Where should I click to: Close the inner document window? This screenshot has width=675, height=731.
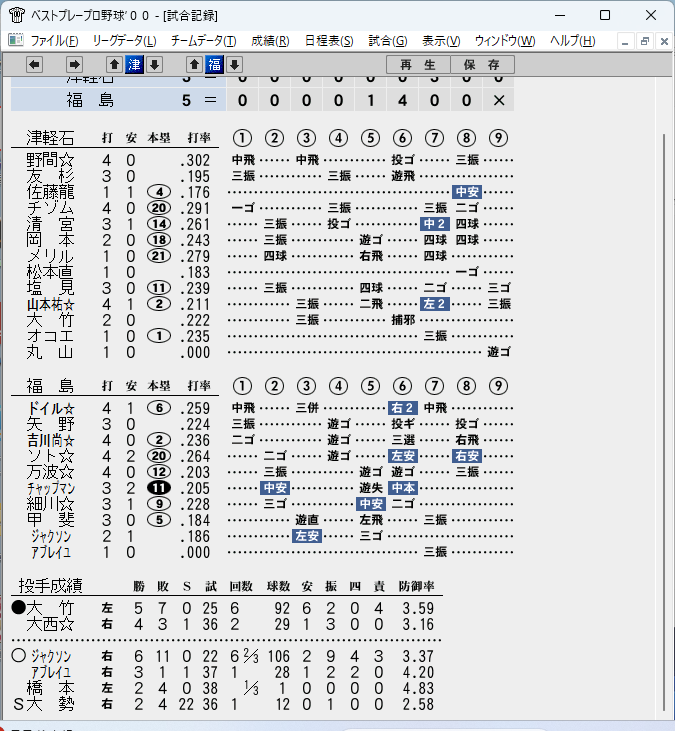(x=664, y=41)
